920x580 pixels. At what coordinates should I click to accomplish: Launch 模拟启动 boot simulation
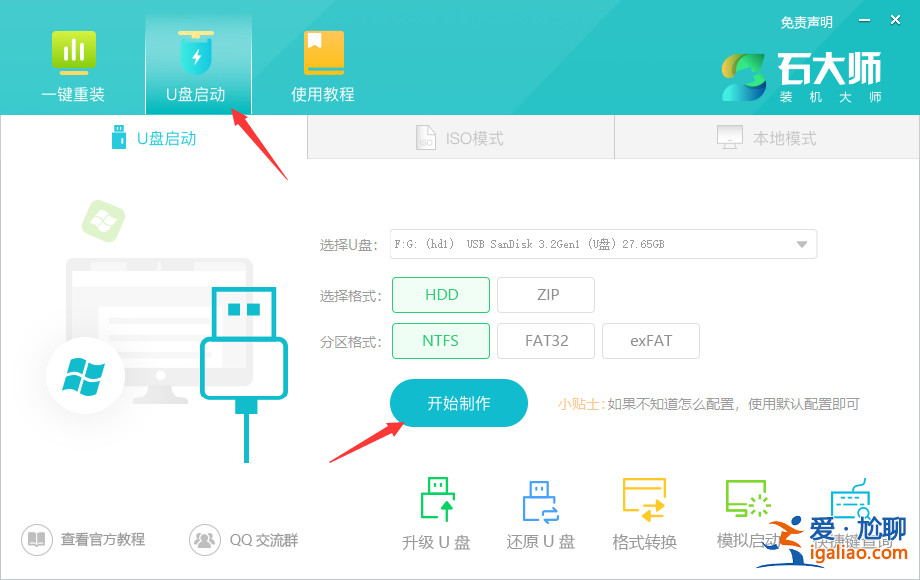coord(747,512)
